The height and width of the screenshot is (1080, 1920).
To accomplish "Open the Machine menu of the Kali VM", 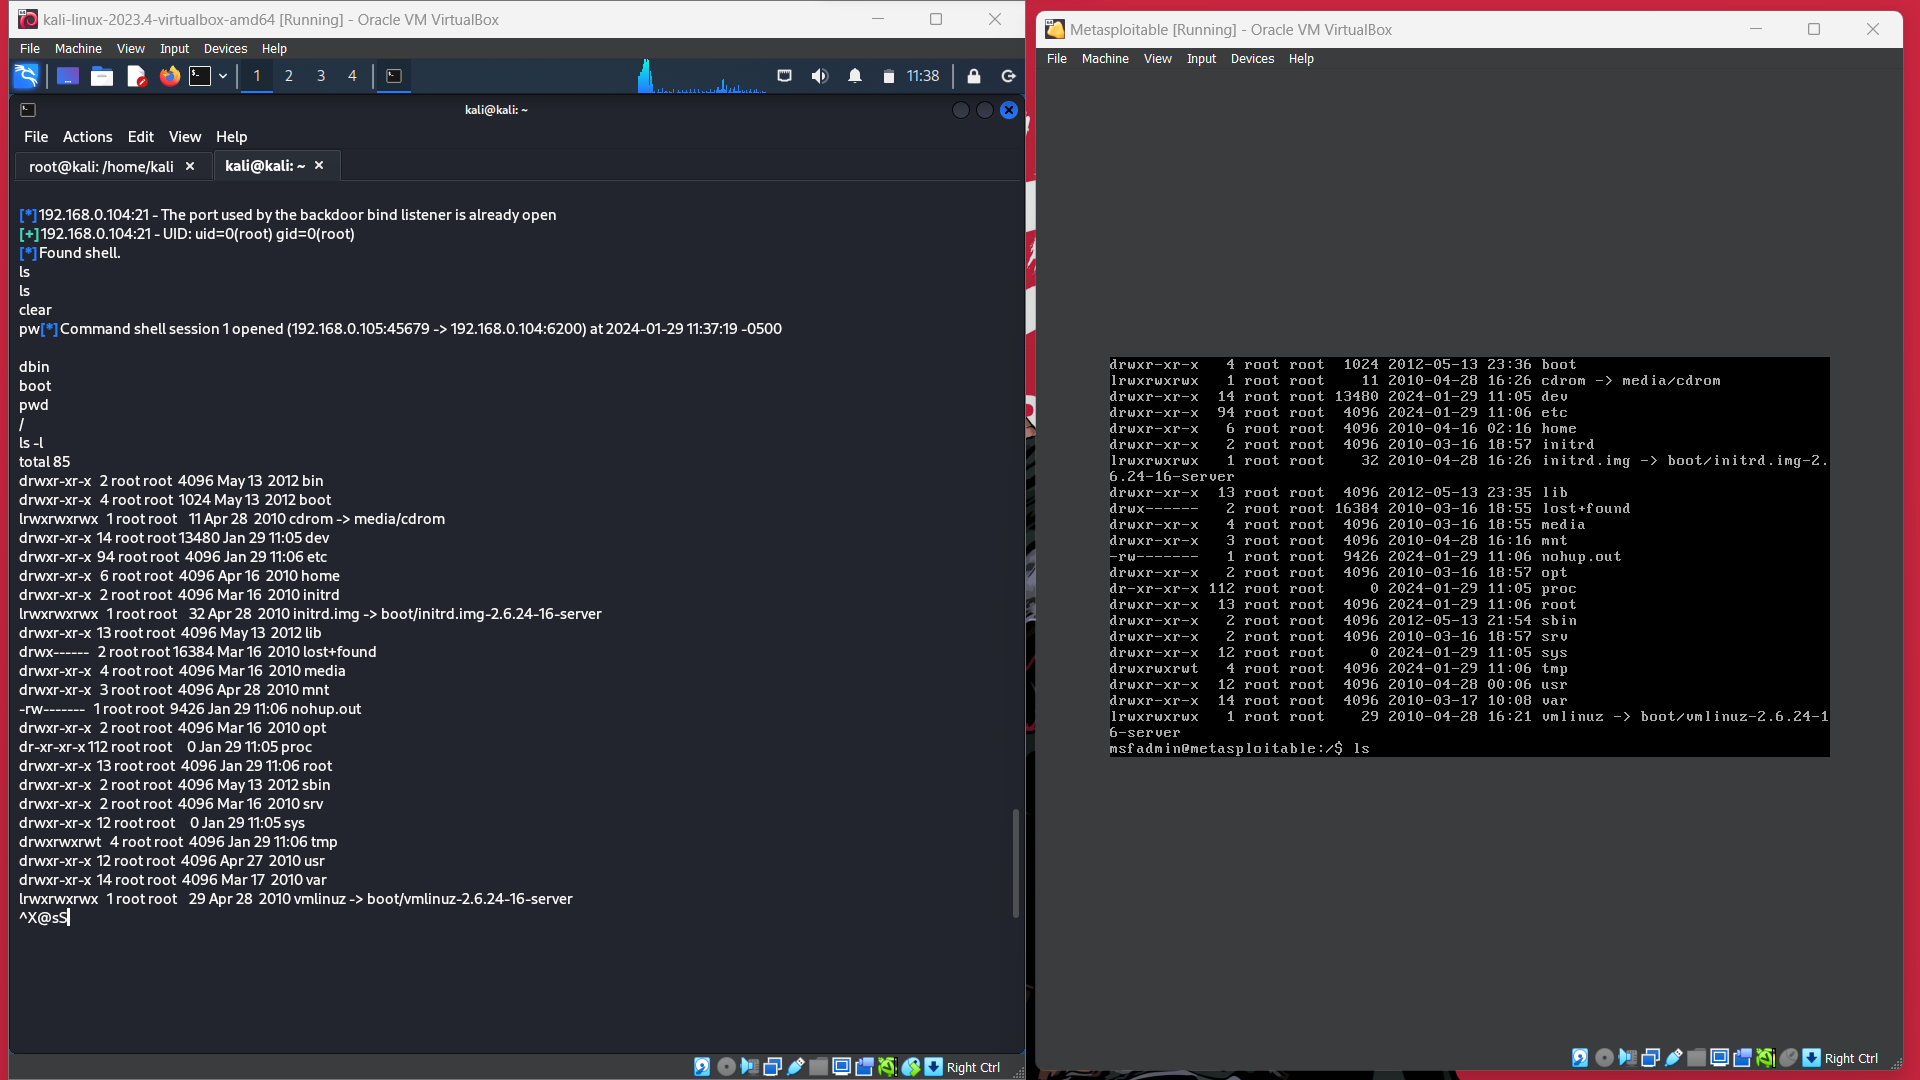I will pos(78,48).
